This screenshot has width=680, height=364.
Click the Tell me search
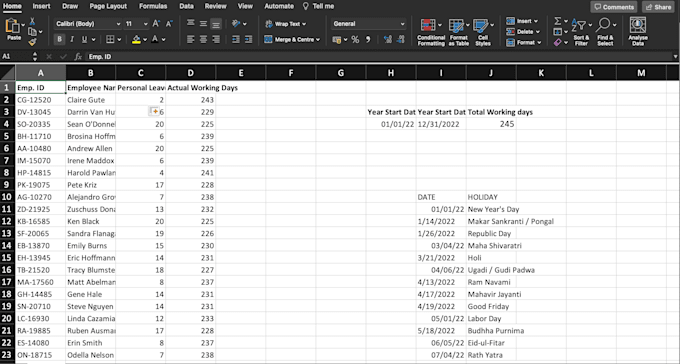click(318, 6)
